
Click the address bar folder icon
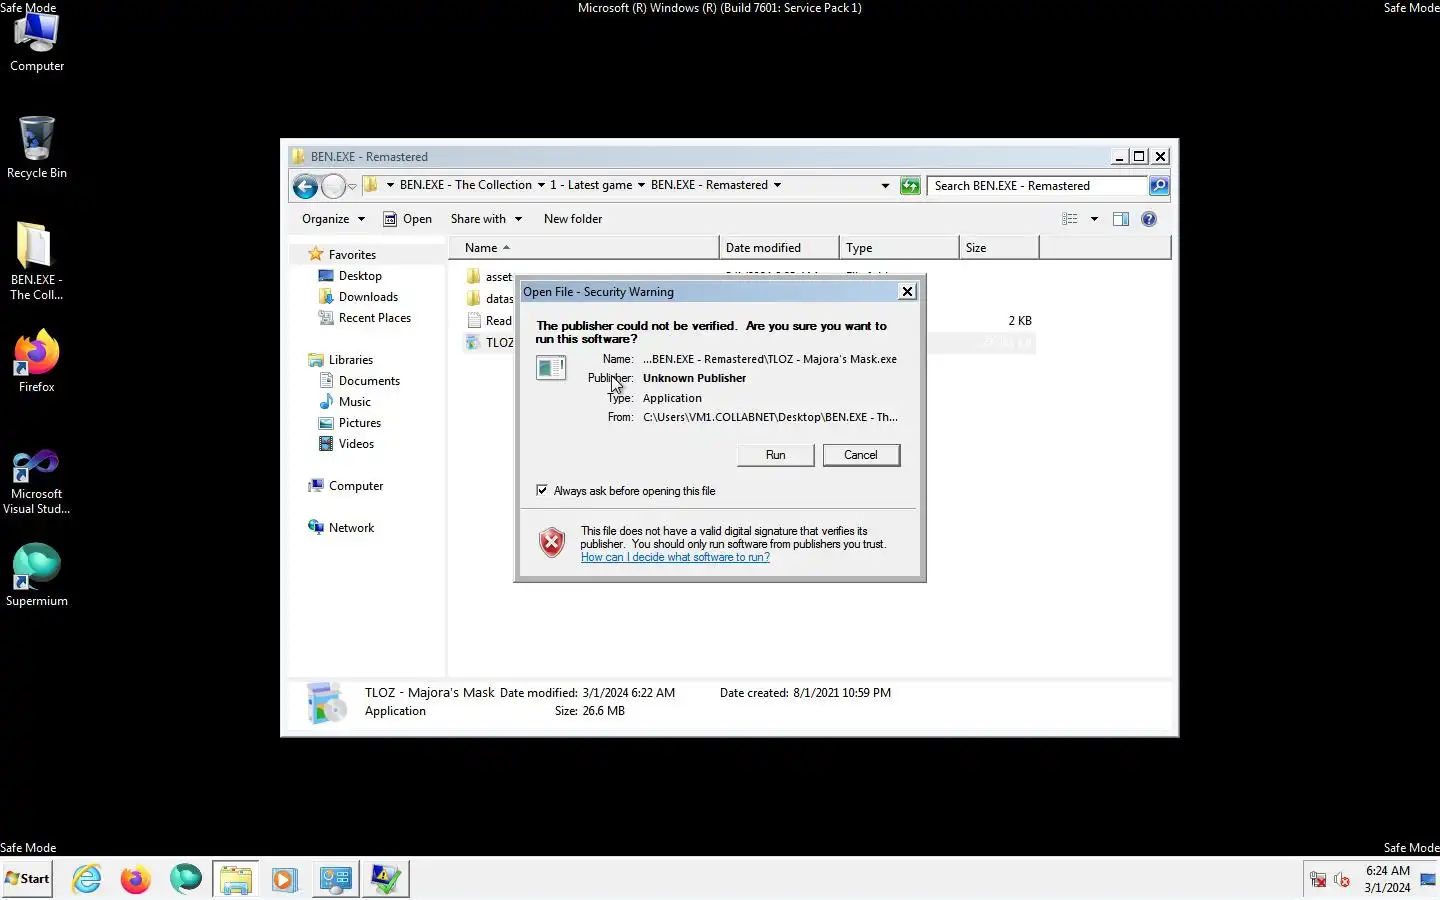pos(370,185)
